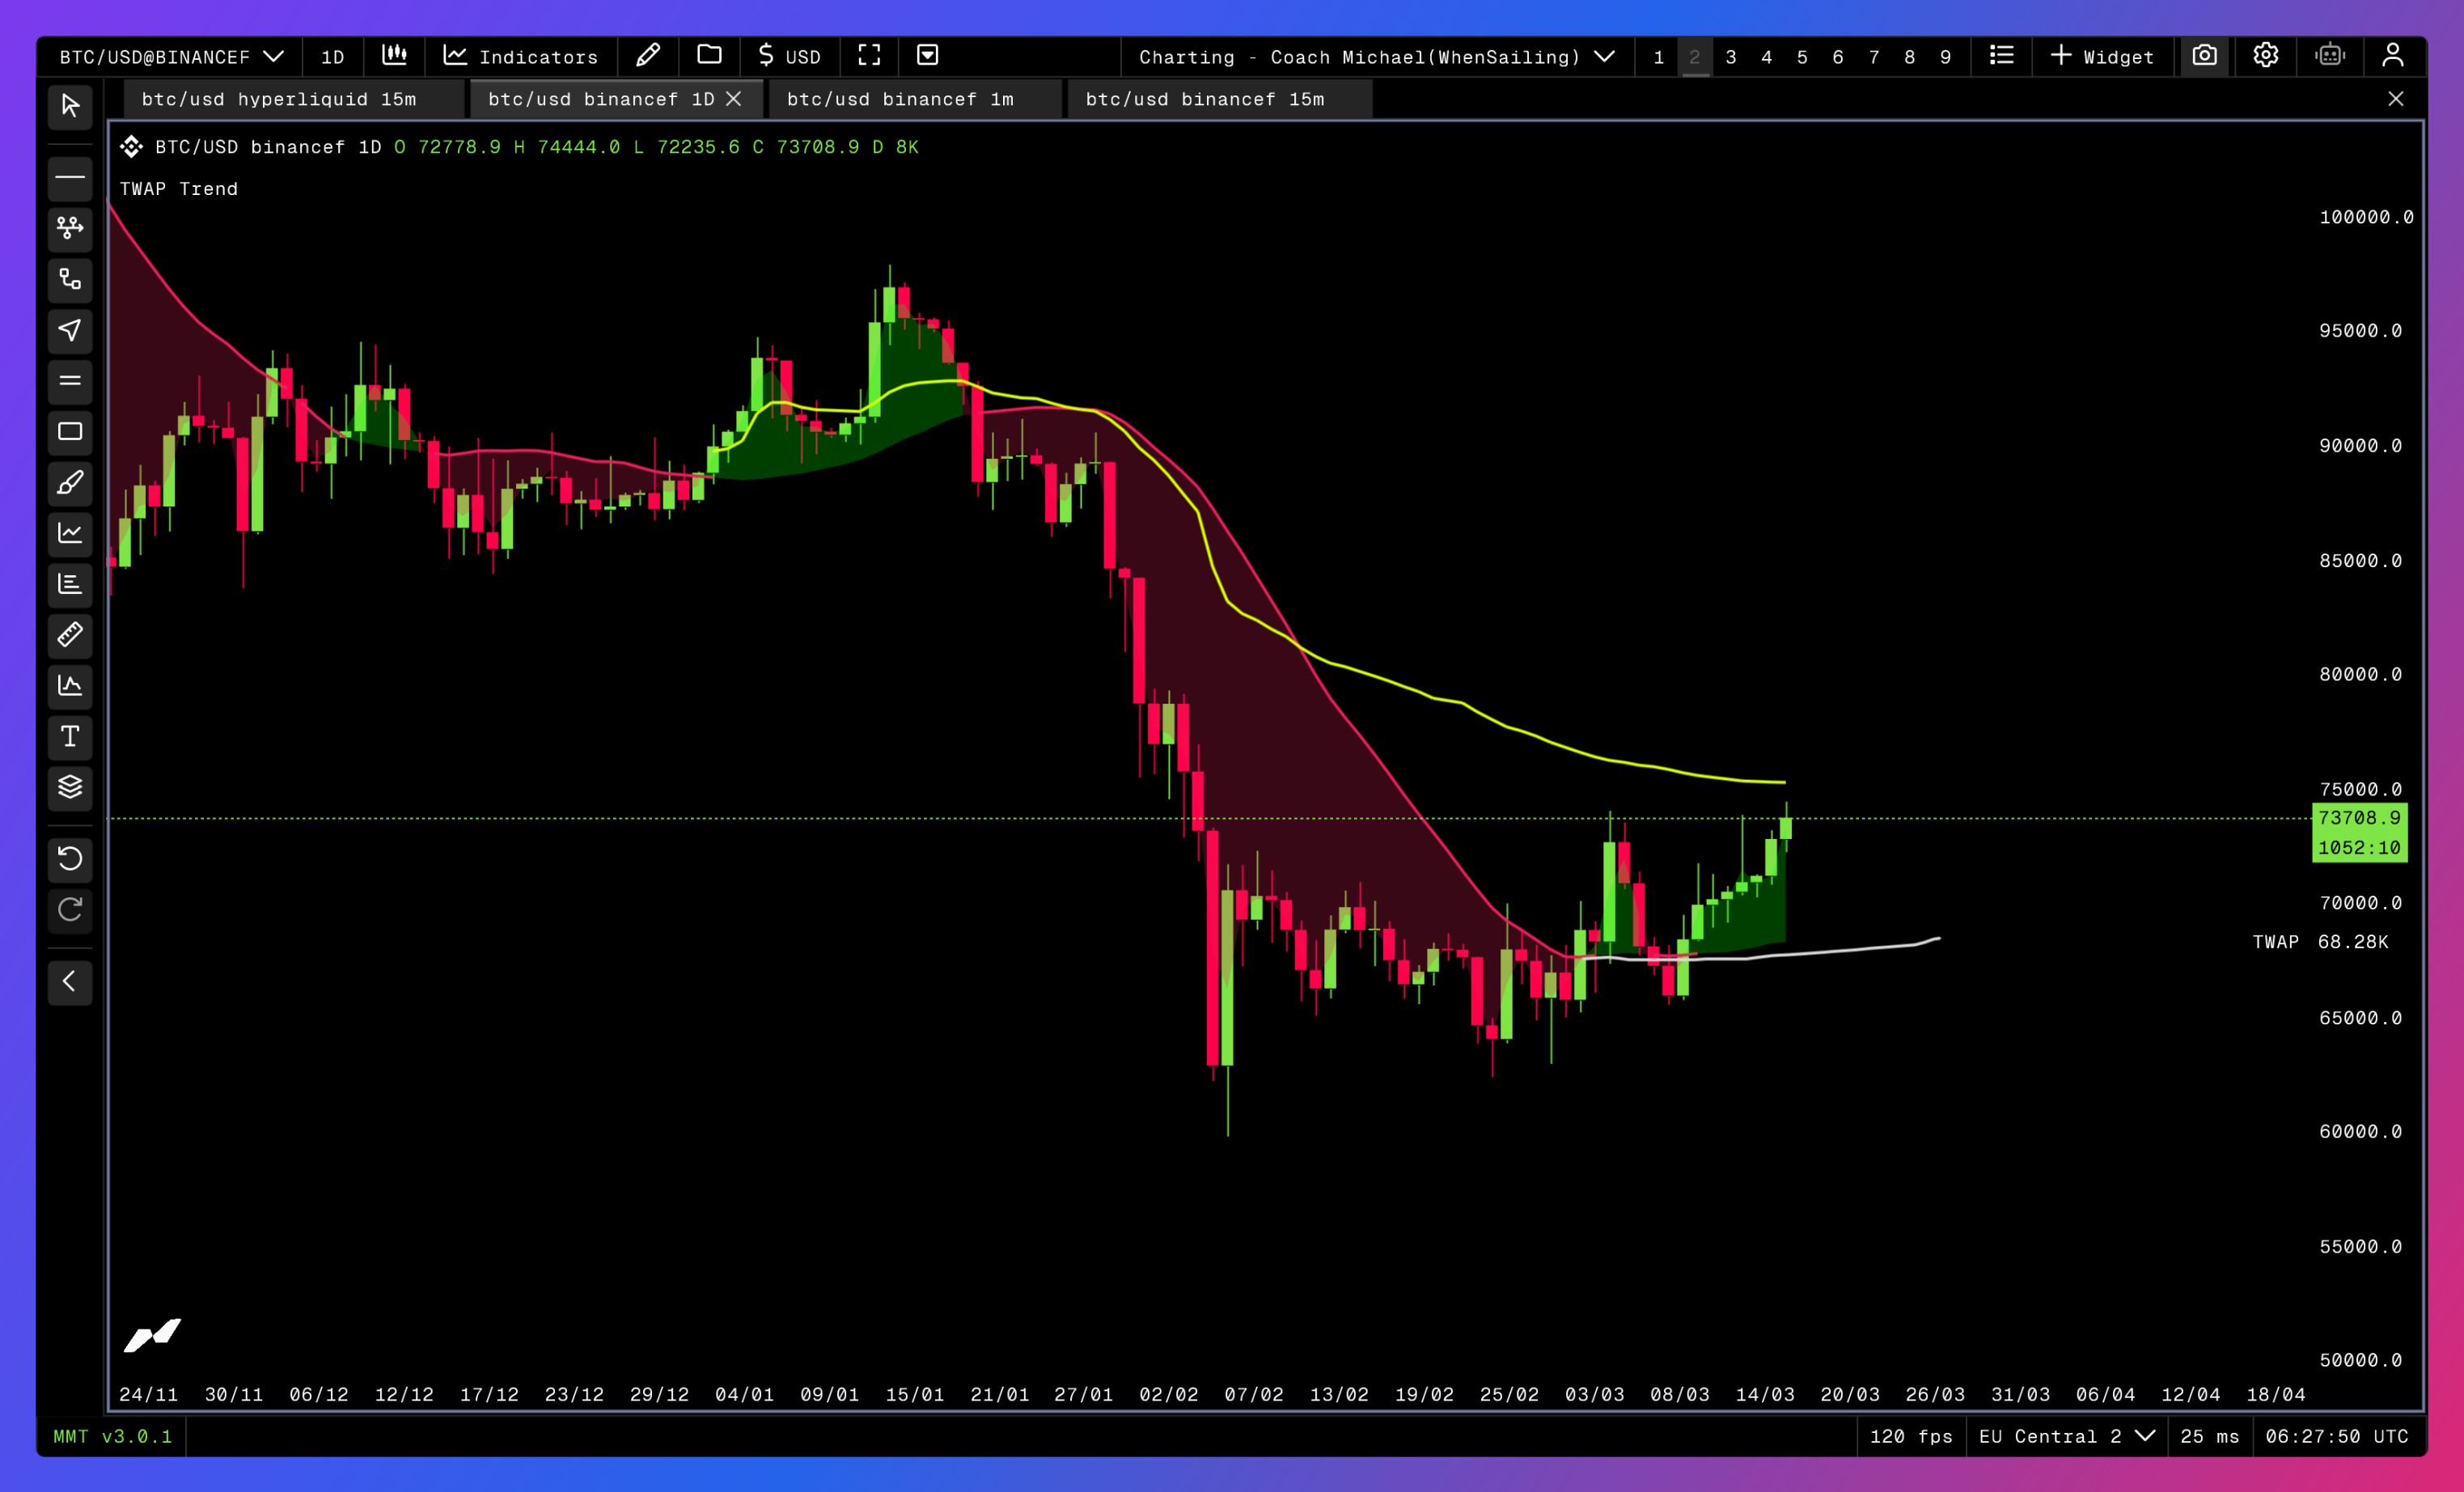Open the candlestick chart type selector
2464x1492 pixels.
tap(394, 56)
